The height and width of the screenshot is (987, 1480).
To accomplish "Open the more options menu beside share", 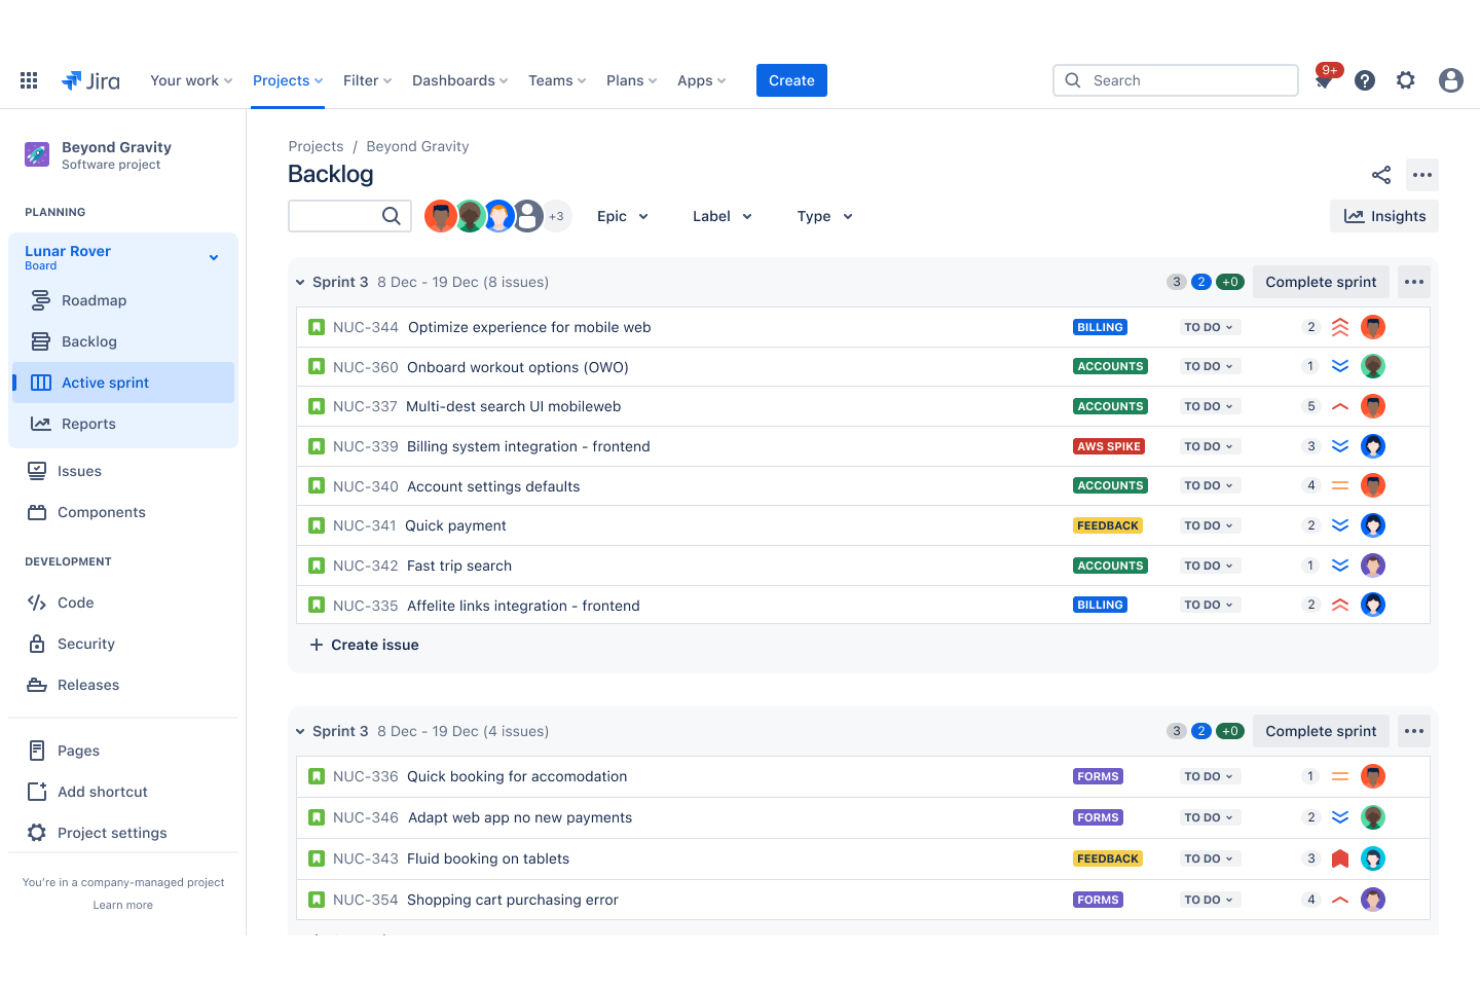I will (x=1422, y=175).
